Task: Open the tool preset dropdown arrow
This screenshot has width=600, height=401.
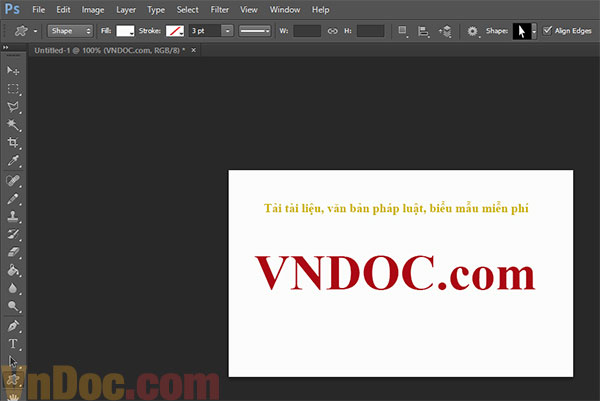Action: pos(36,31)
